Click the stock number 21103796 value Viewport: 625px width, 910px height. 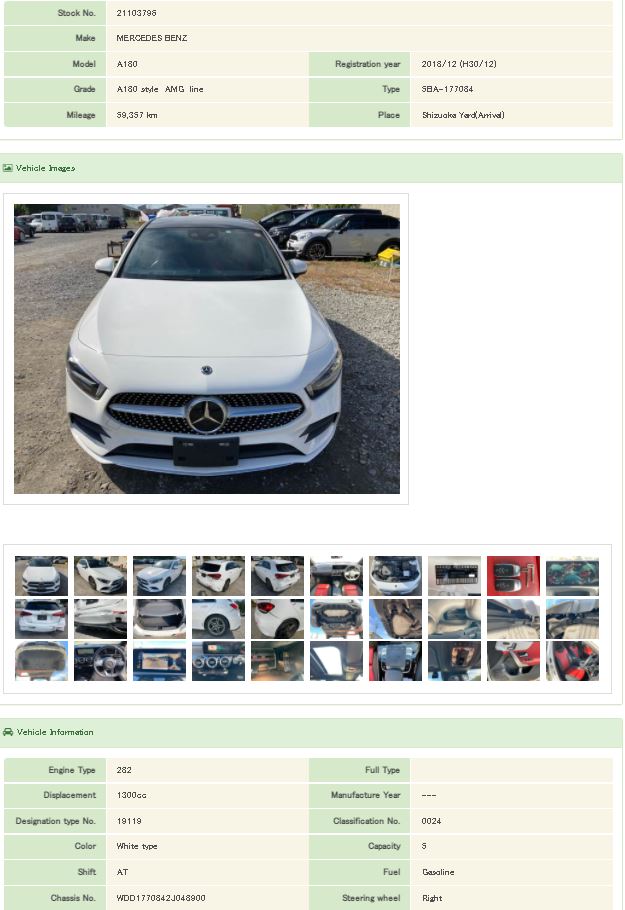pyautogui.click(x=136, y=13)
